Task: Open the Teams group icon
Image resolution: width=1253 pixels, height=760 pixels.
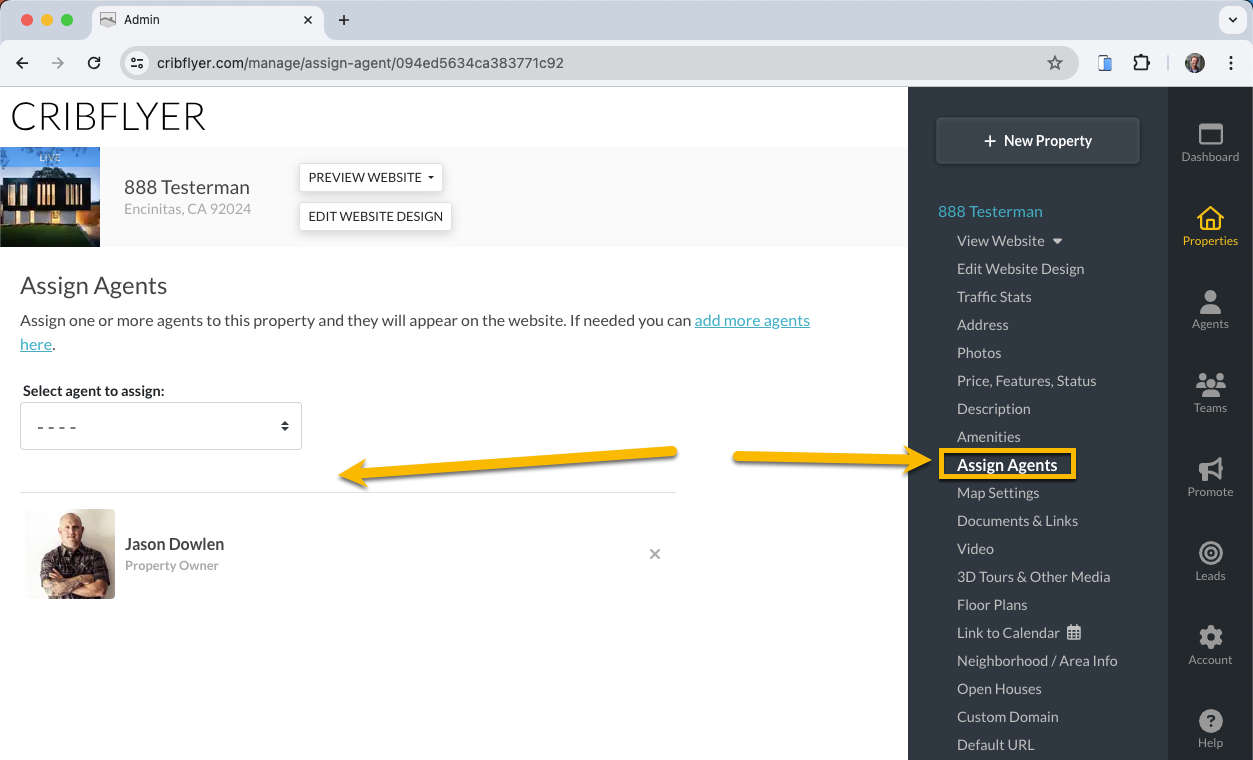Action: pyautogui.click(x=1210, y=384)
